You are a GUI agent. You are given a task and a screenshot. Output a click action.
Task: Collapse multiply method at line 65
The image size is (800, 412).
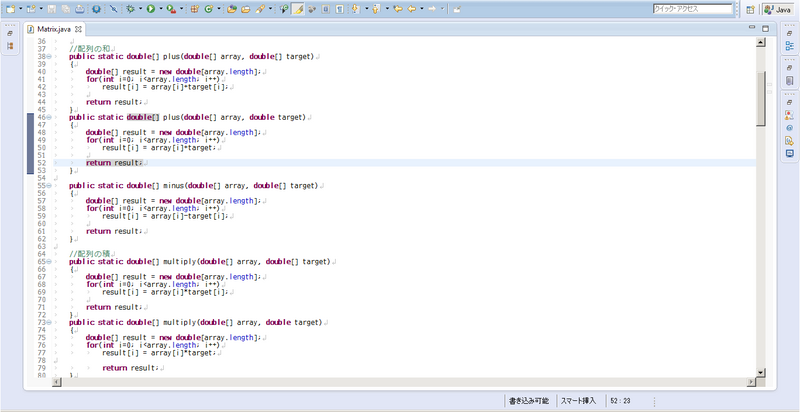click(49, 262)
